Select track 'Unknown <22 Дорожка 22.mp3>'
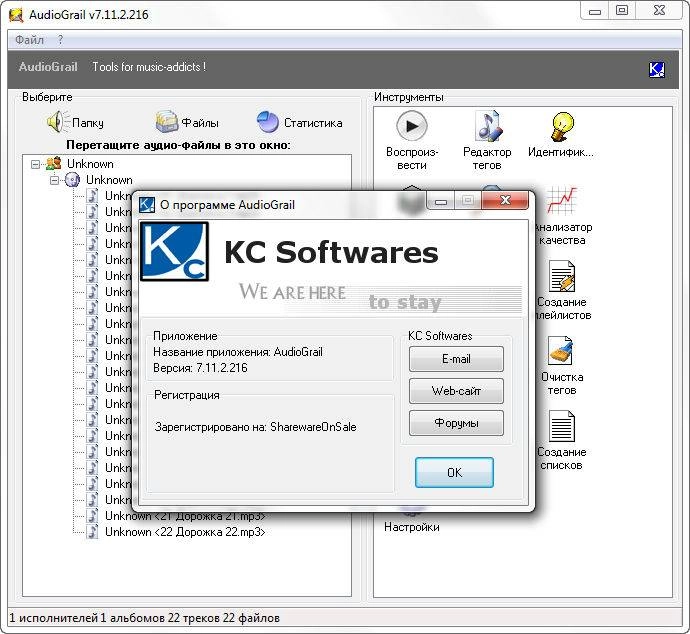Image resolution: width=690 pixels, height=634 pixels. click(185, 532)
